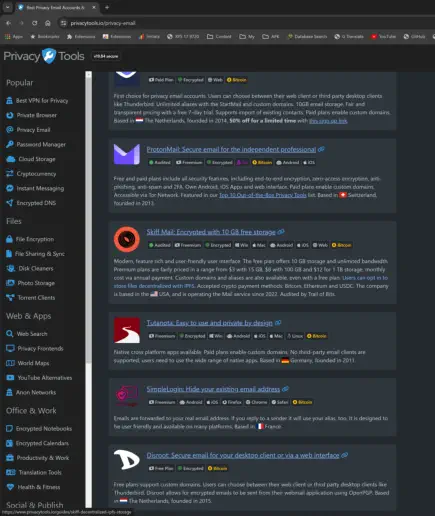Open the tab search dropdown arrow
Screen dimensions: 435x516
(7, 7)
